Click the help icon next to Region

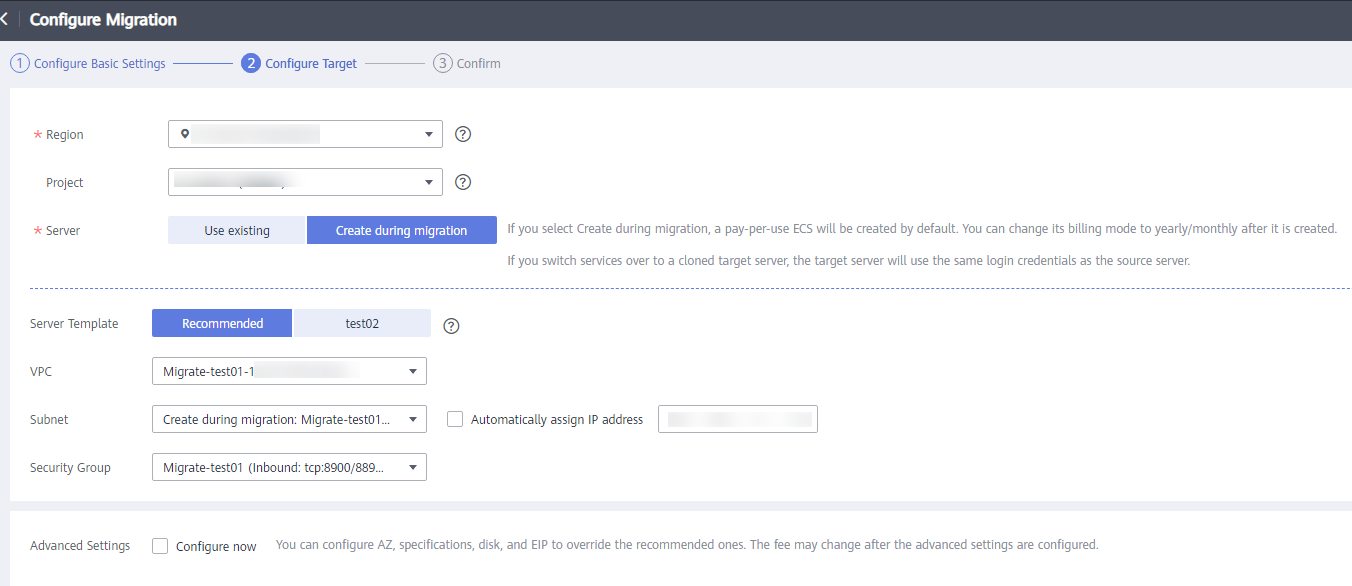[462, 134]
